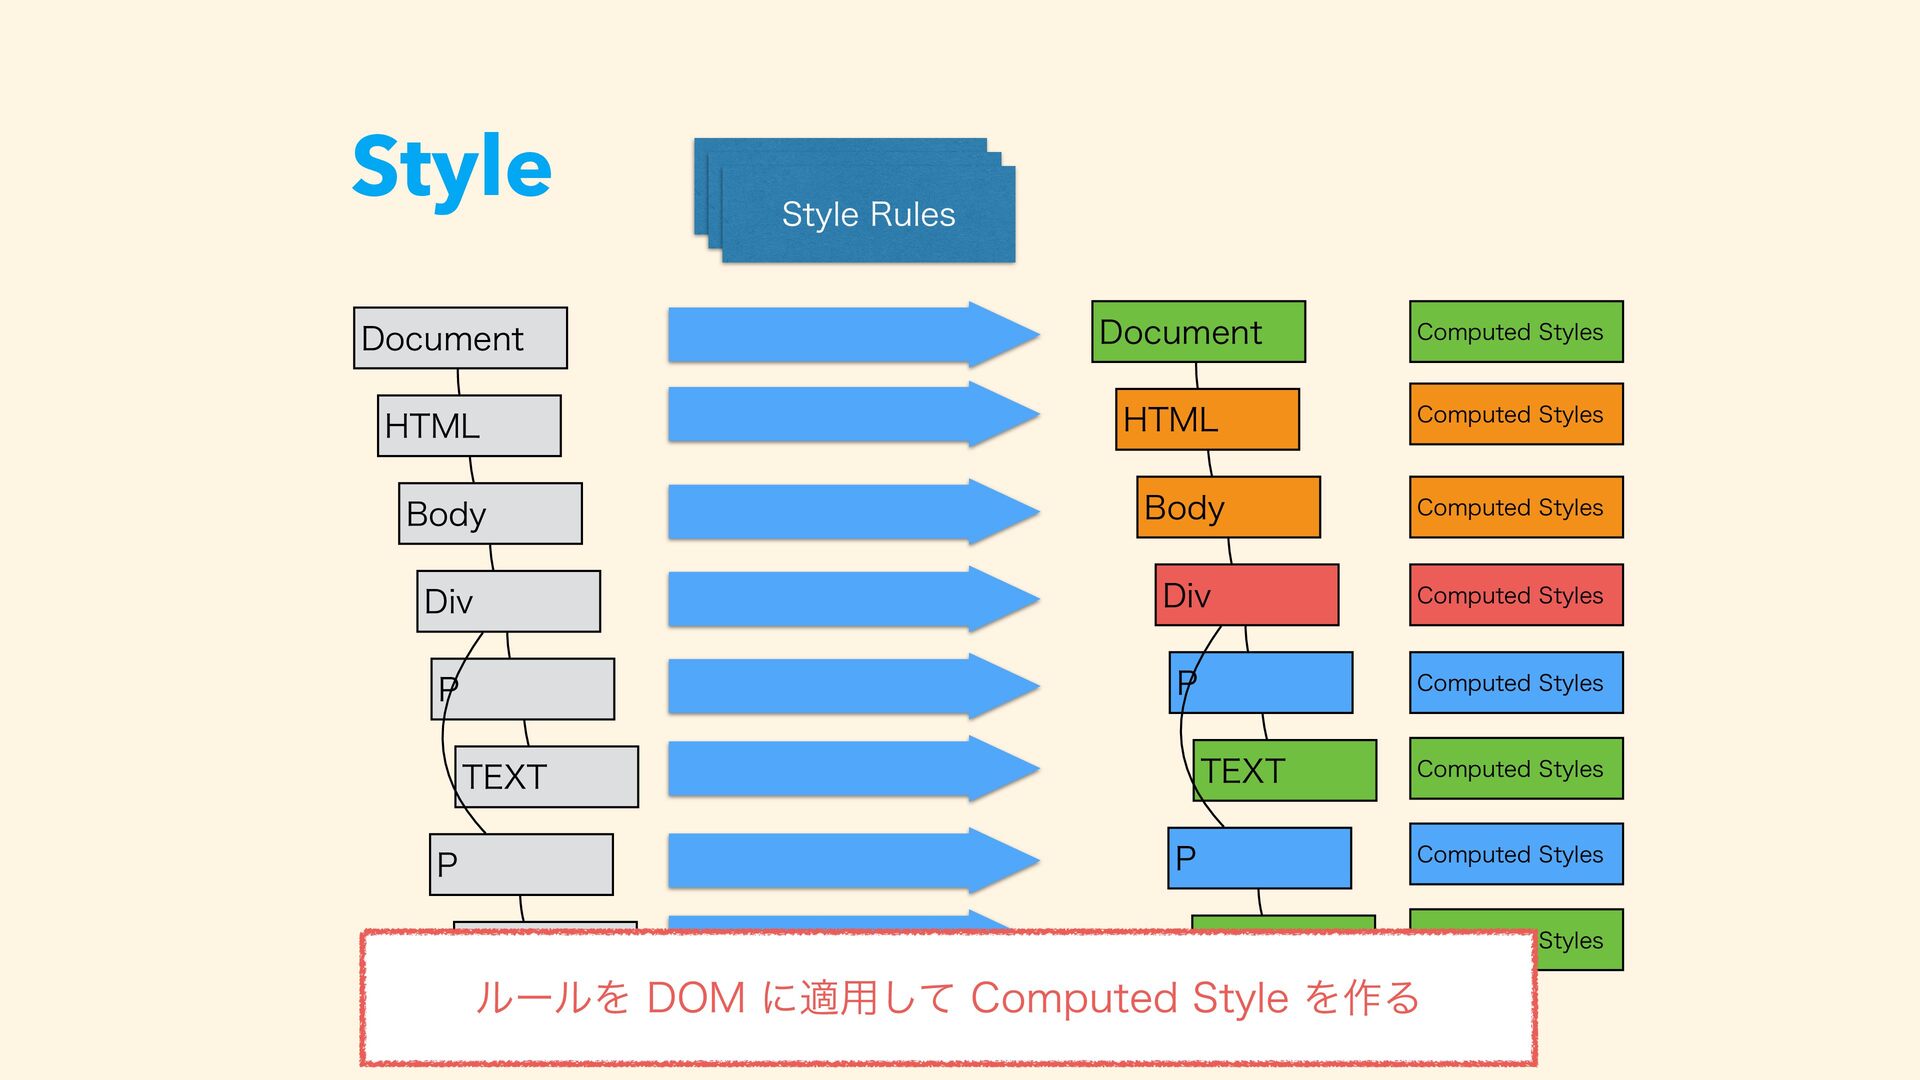Click Computed Styles box beside orange Body

click(x=1516, y=507)
